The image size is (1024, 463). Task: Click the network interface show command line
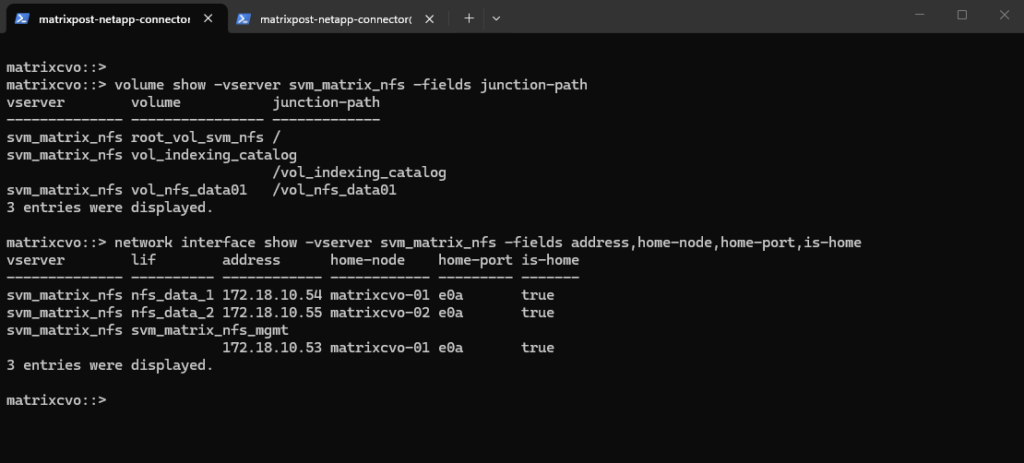487,243
